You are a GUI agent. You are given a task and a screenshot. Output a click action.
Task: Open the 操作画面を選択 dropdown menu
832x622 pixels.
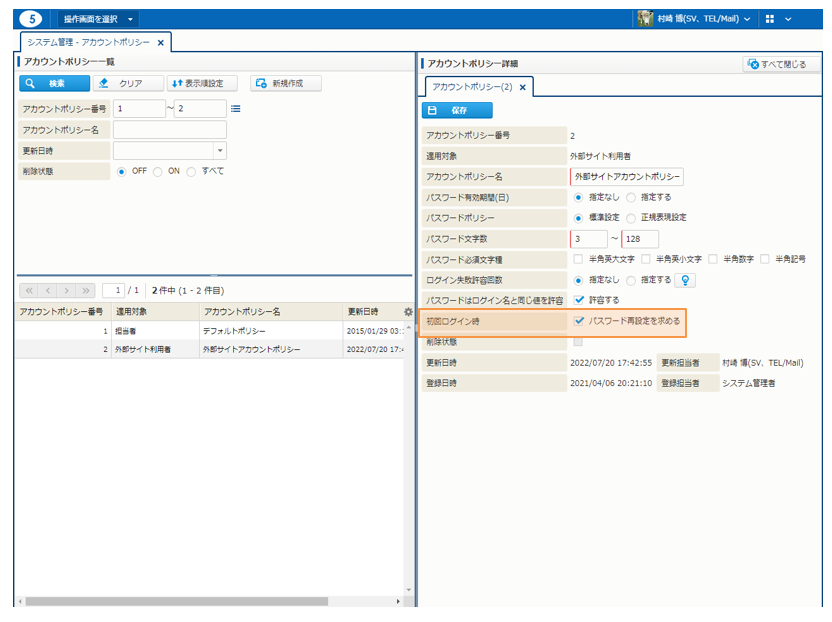(99, 19)
